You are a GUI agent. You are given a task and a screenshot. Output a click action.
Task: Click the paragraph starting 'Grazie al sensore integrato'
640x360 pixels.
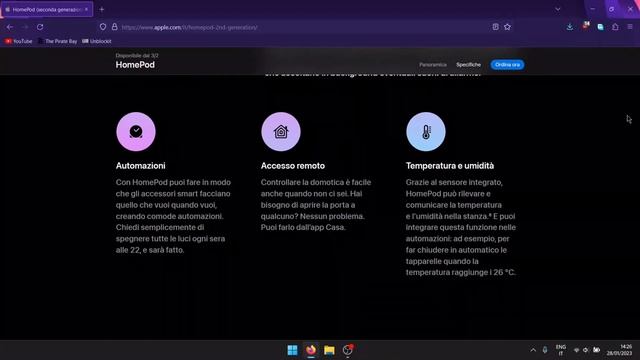pos(461,227)
